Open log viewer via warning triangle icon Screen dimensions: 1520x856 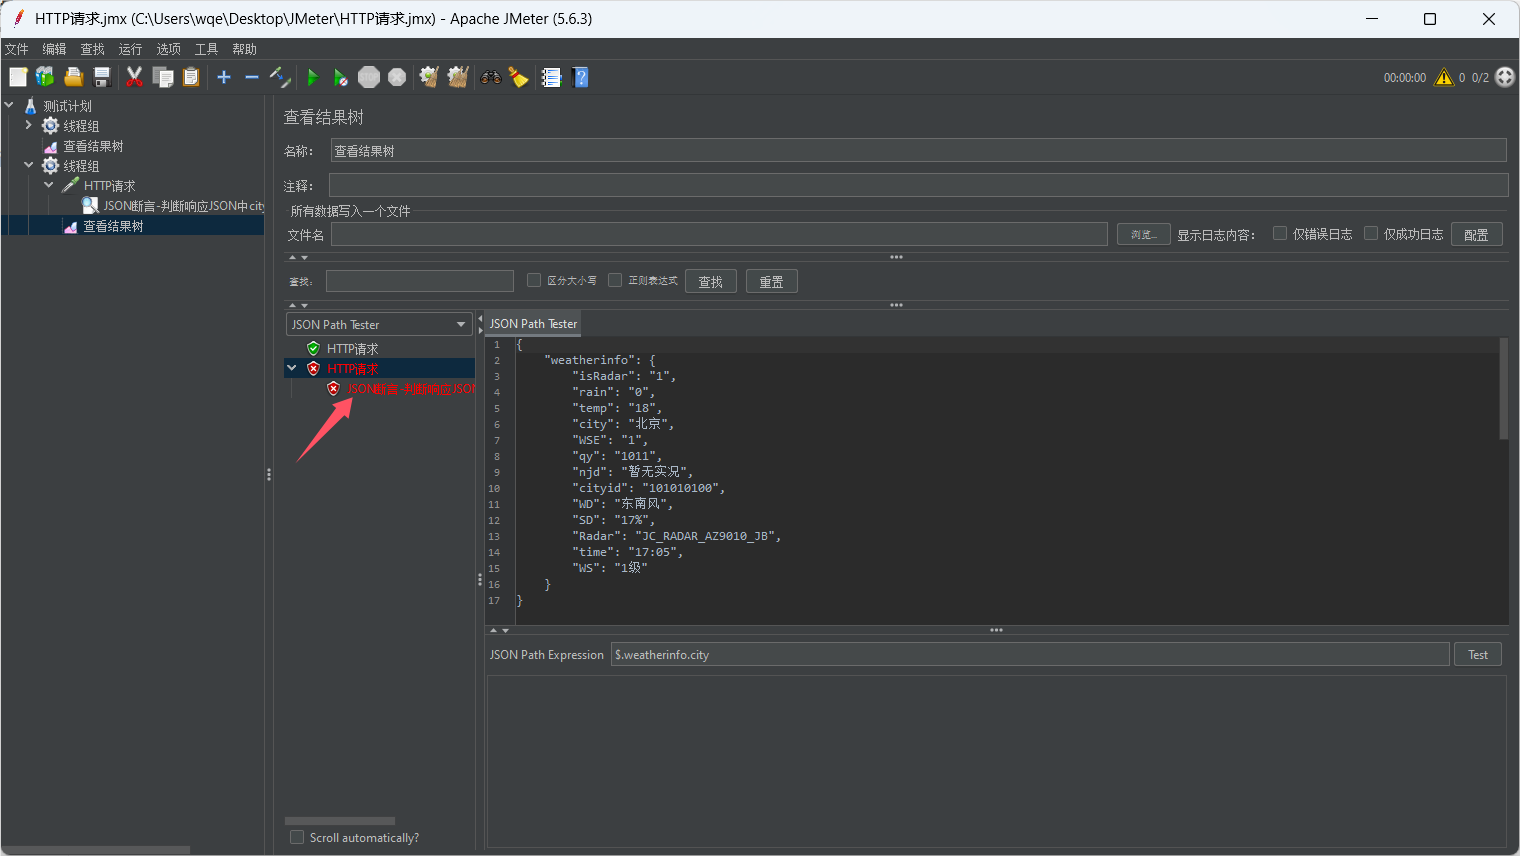(x=1444, y=77)
